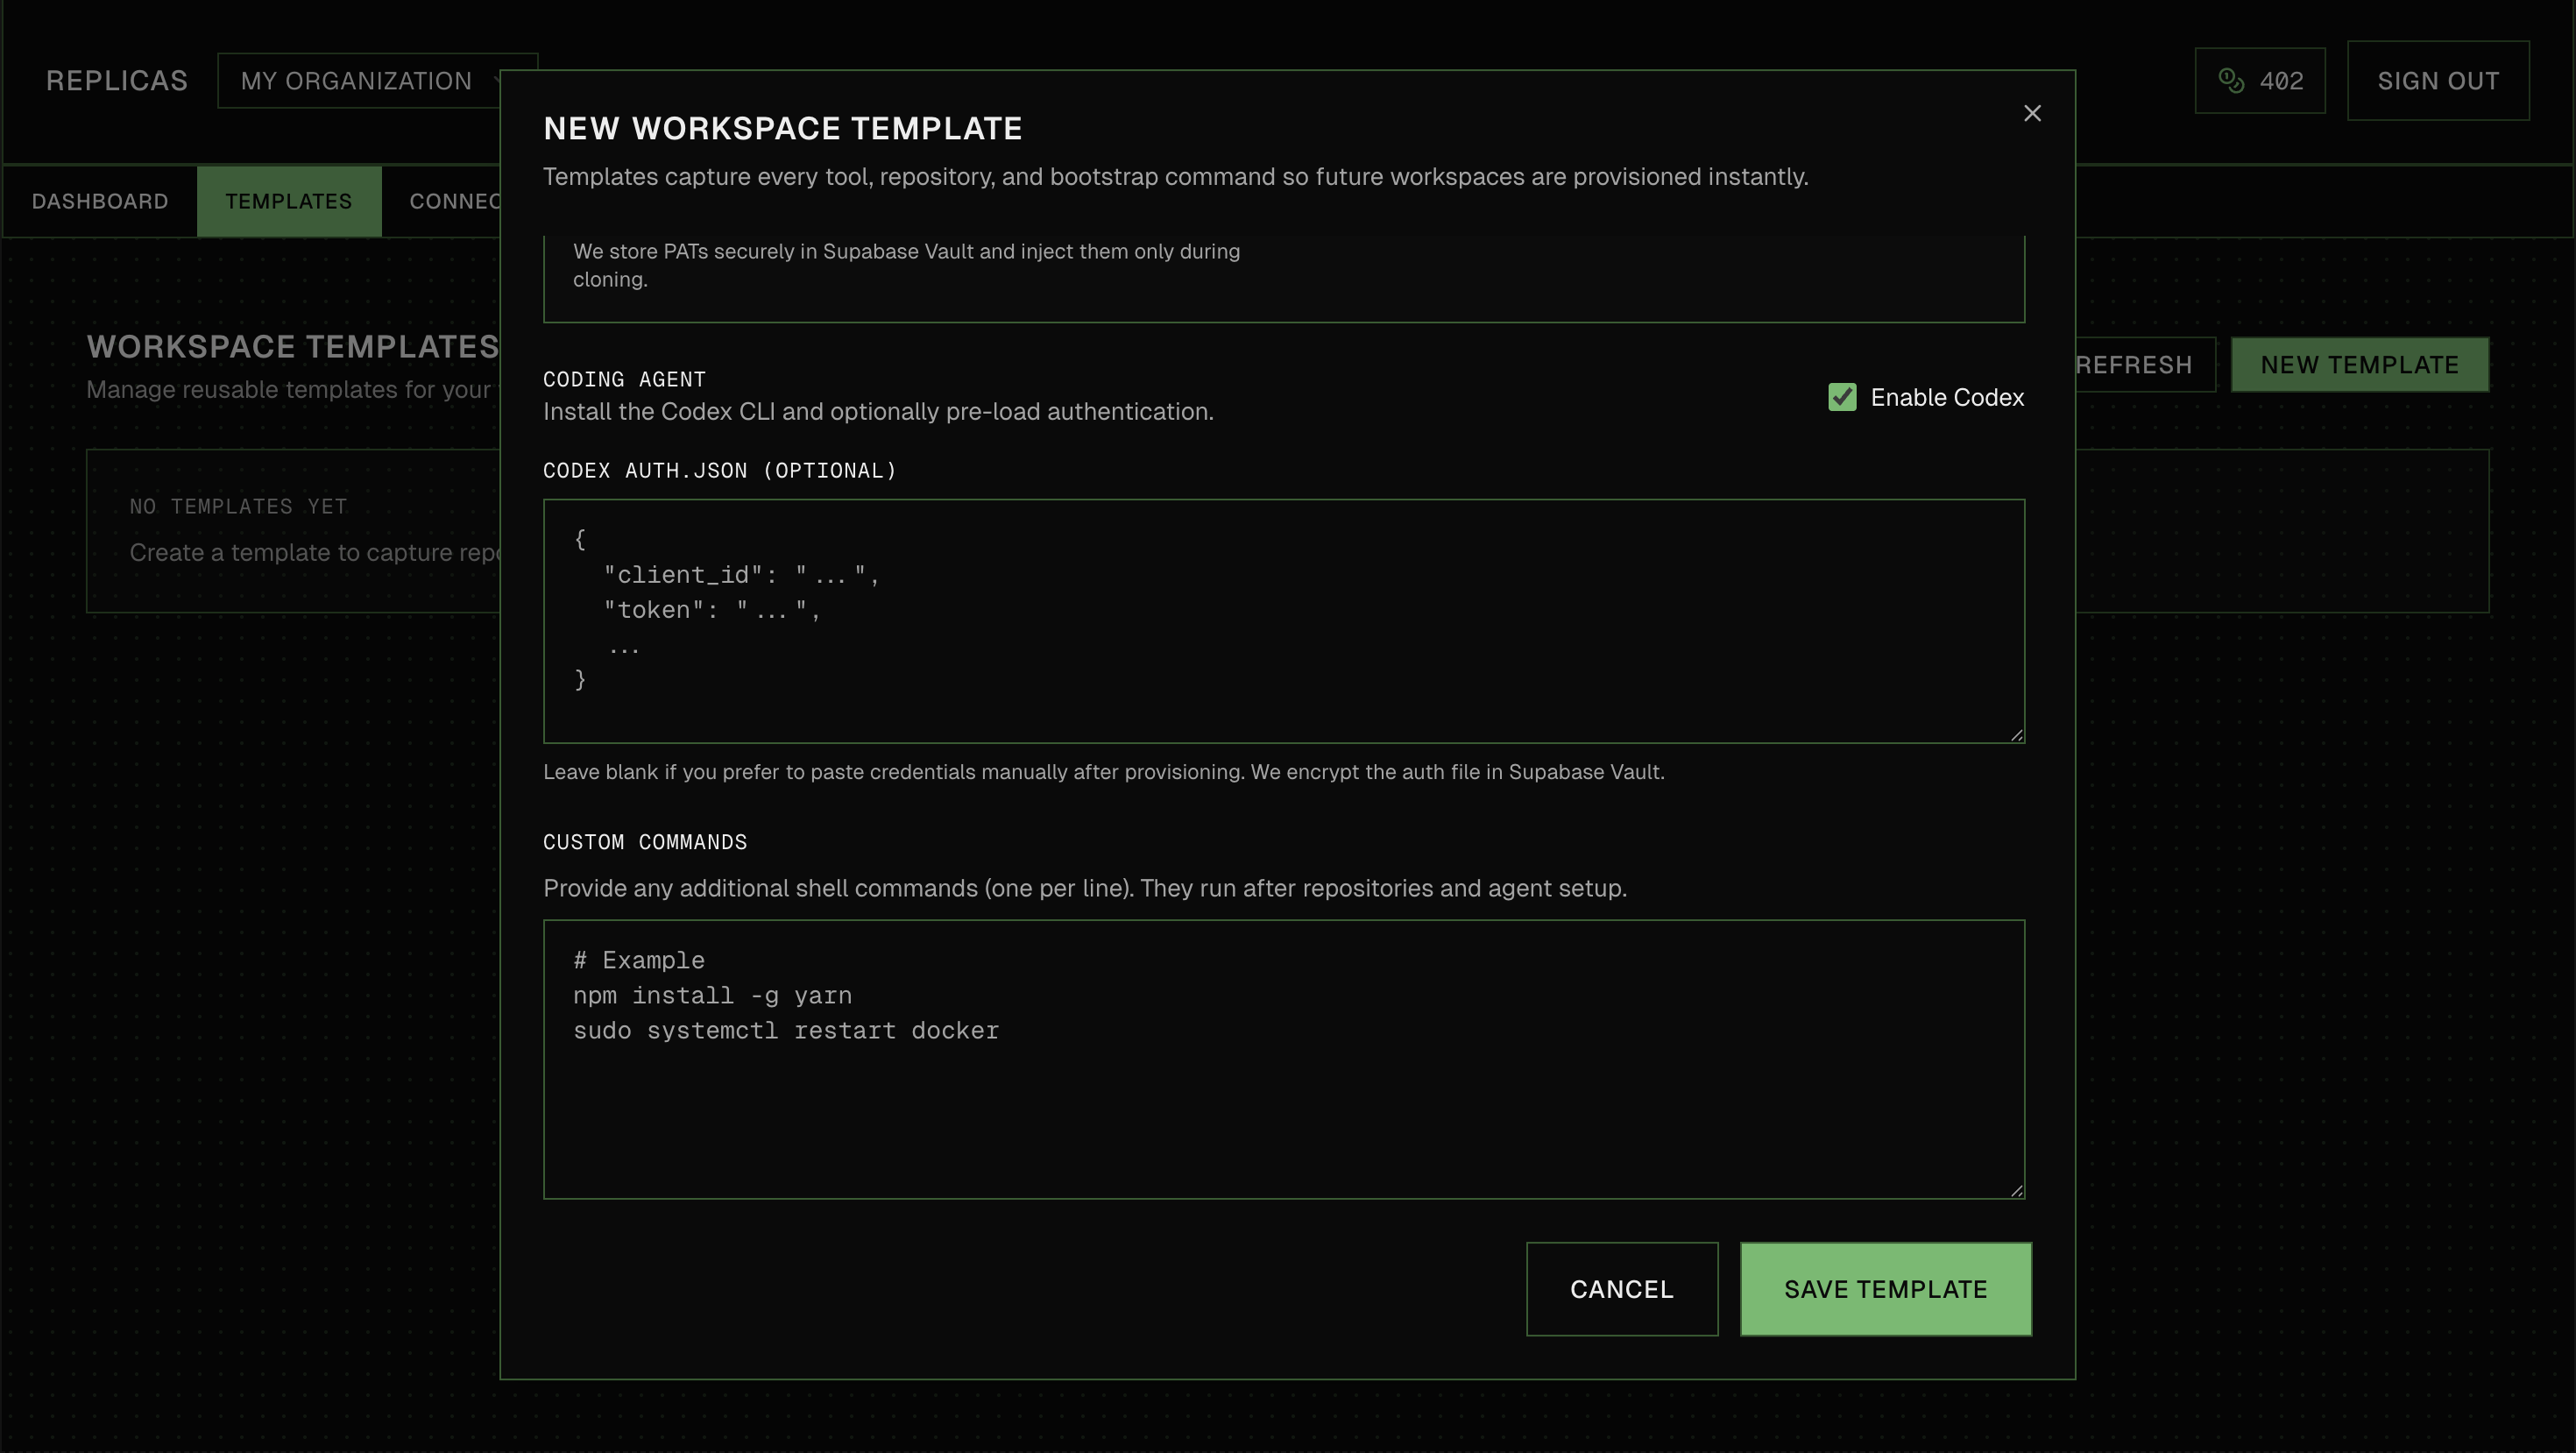Click the Custom Commands textarea resize handle

[2016, 1190]
